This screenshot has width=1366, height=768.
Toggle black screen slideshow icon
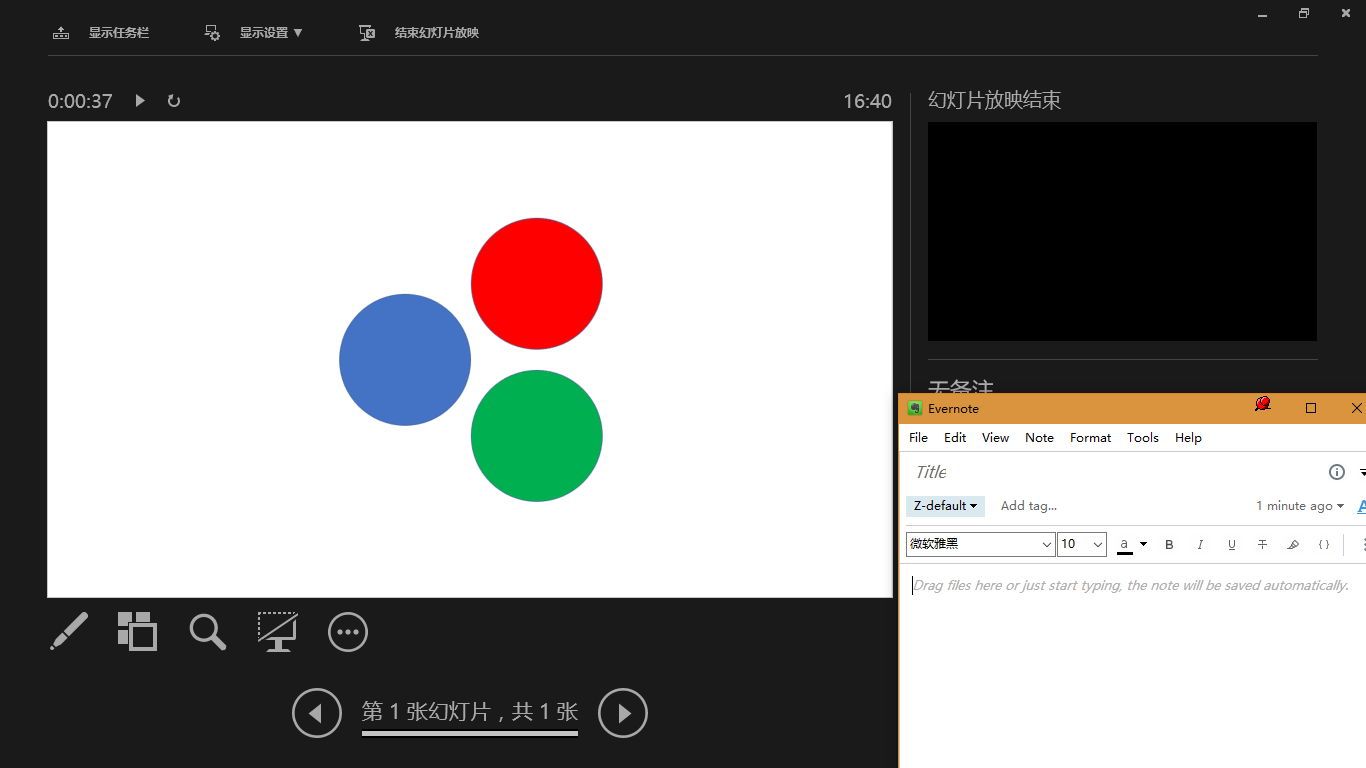(277, 632)
